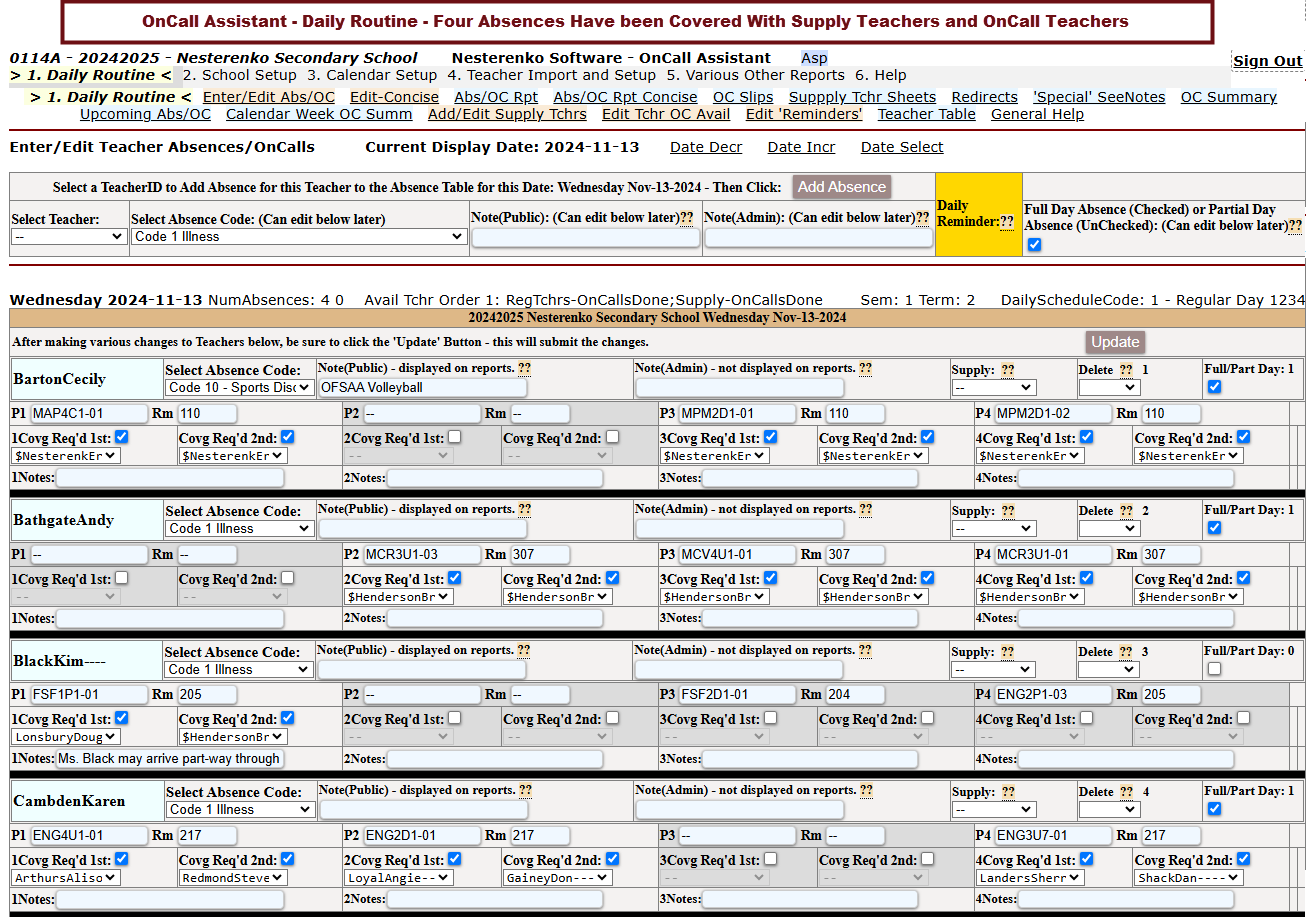Click the OFSAA Volleyball public note field
This screenshot has height=917, width=1310.
click(x=422, y=388)
